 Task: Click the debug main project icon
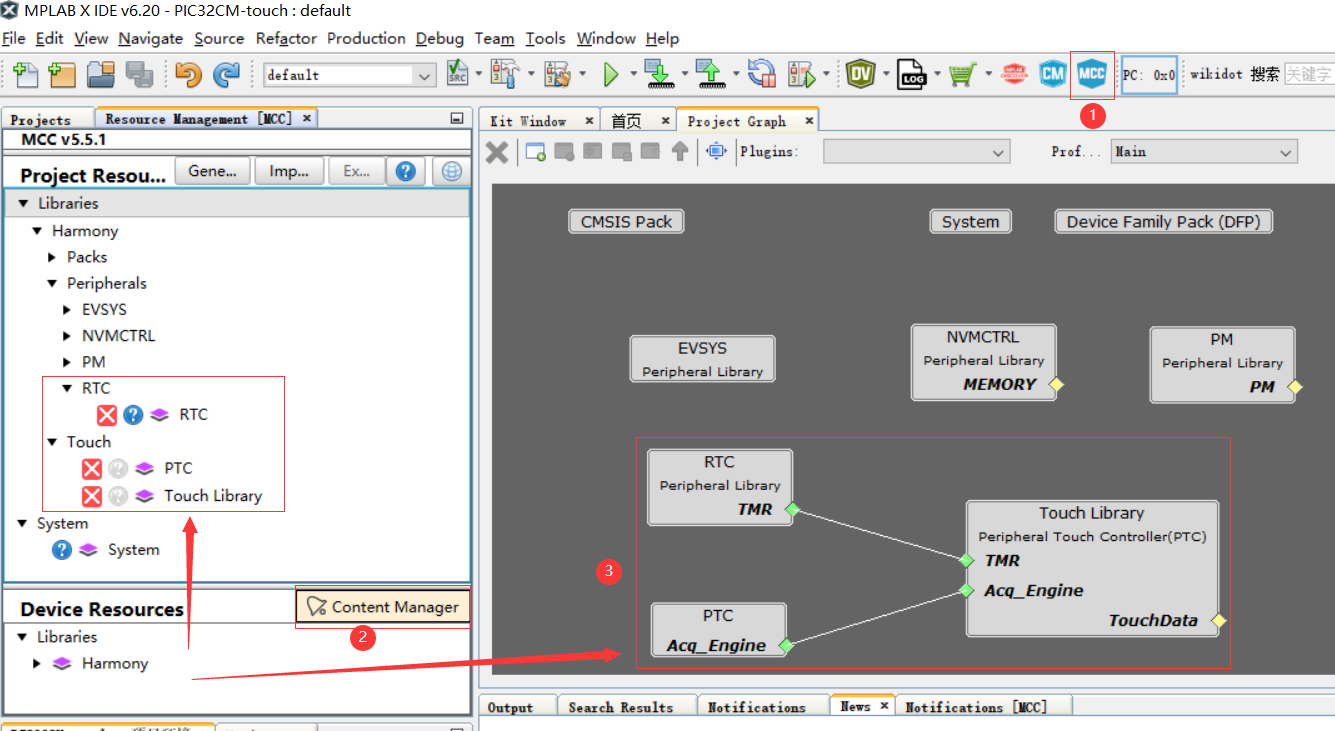(803, 74)
